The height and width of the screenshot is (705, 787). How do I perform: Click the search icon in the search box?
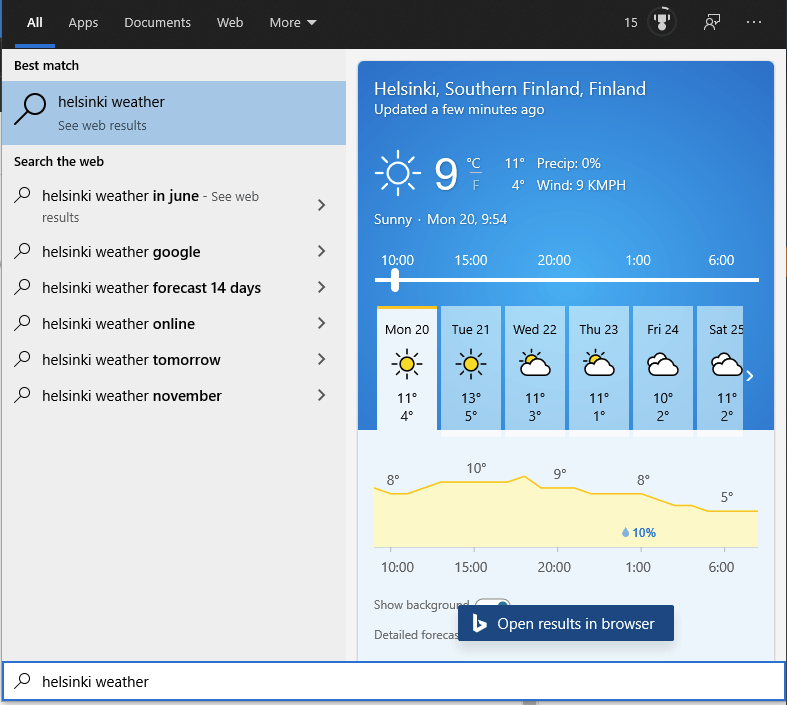click(x=22, y=681)
